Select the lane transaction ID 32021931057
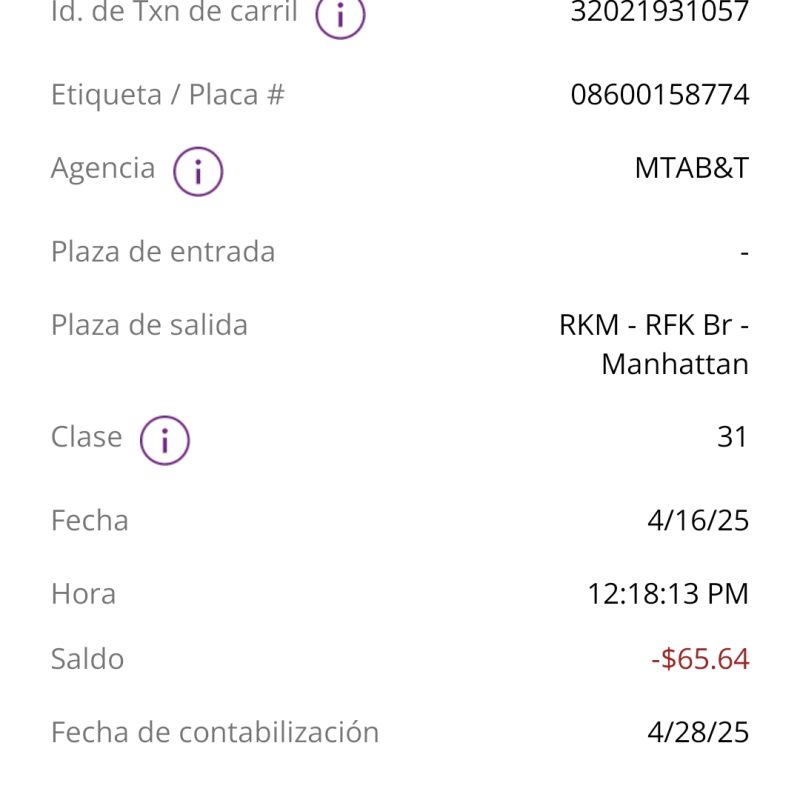The height and width of the screenshot is (800, 800). 660,11
